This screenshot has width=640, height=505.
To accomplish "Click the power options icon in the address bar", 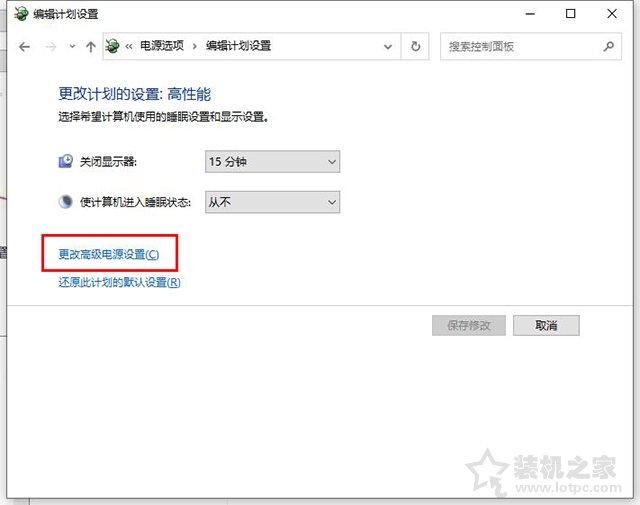I will [x=113, y=46].
